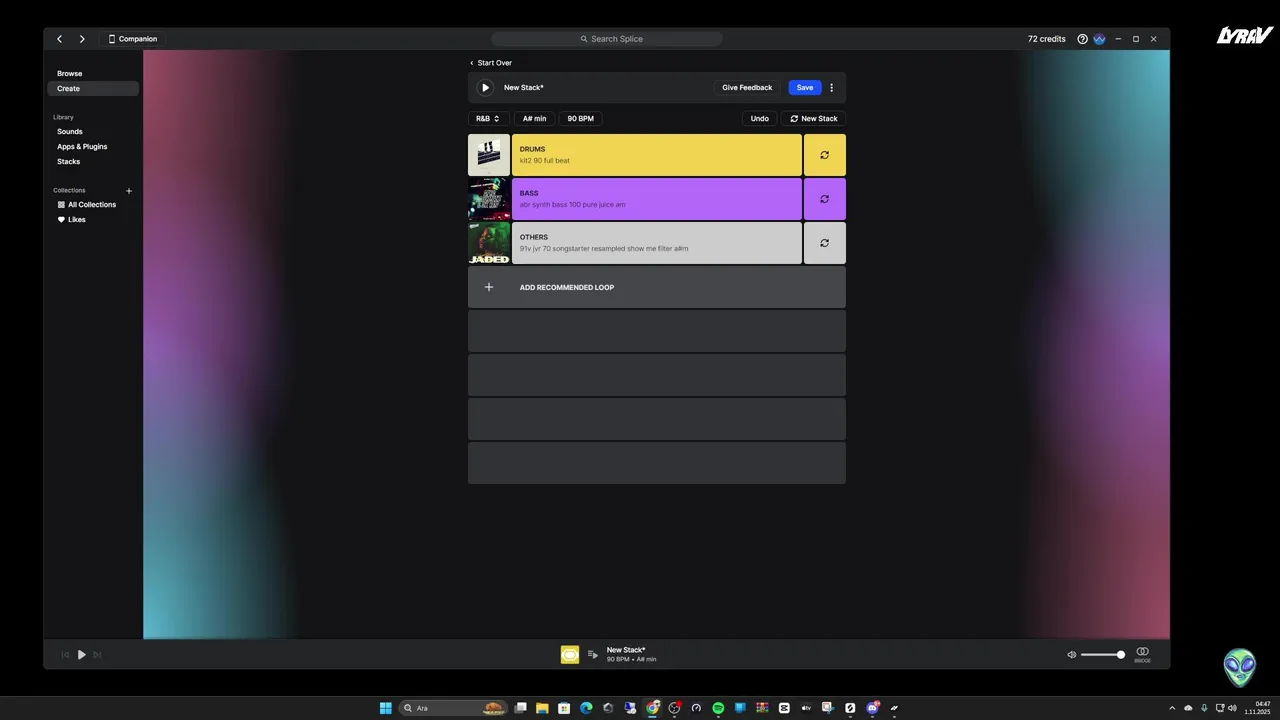This screenshot has width=1280, height=720.
Task: Click Give Feedback button
Action: pos(747,88)
